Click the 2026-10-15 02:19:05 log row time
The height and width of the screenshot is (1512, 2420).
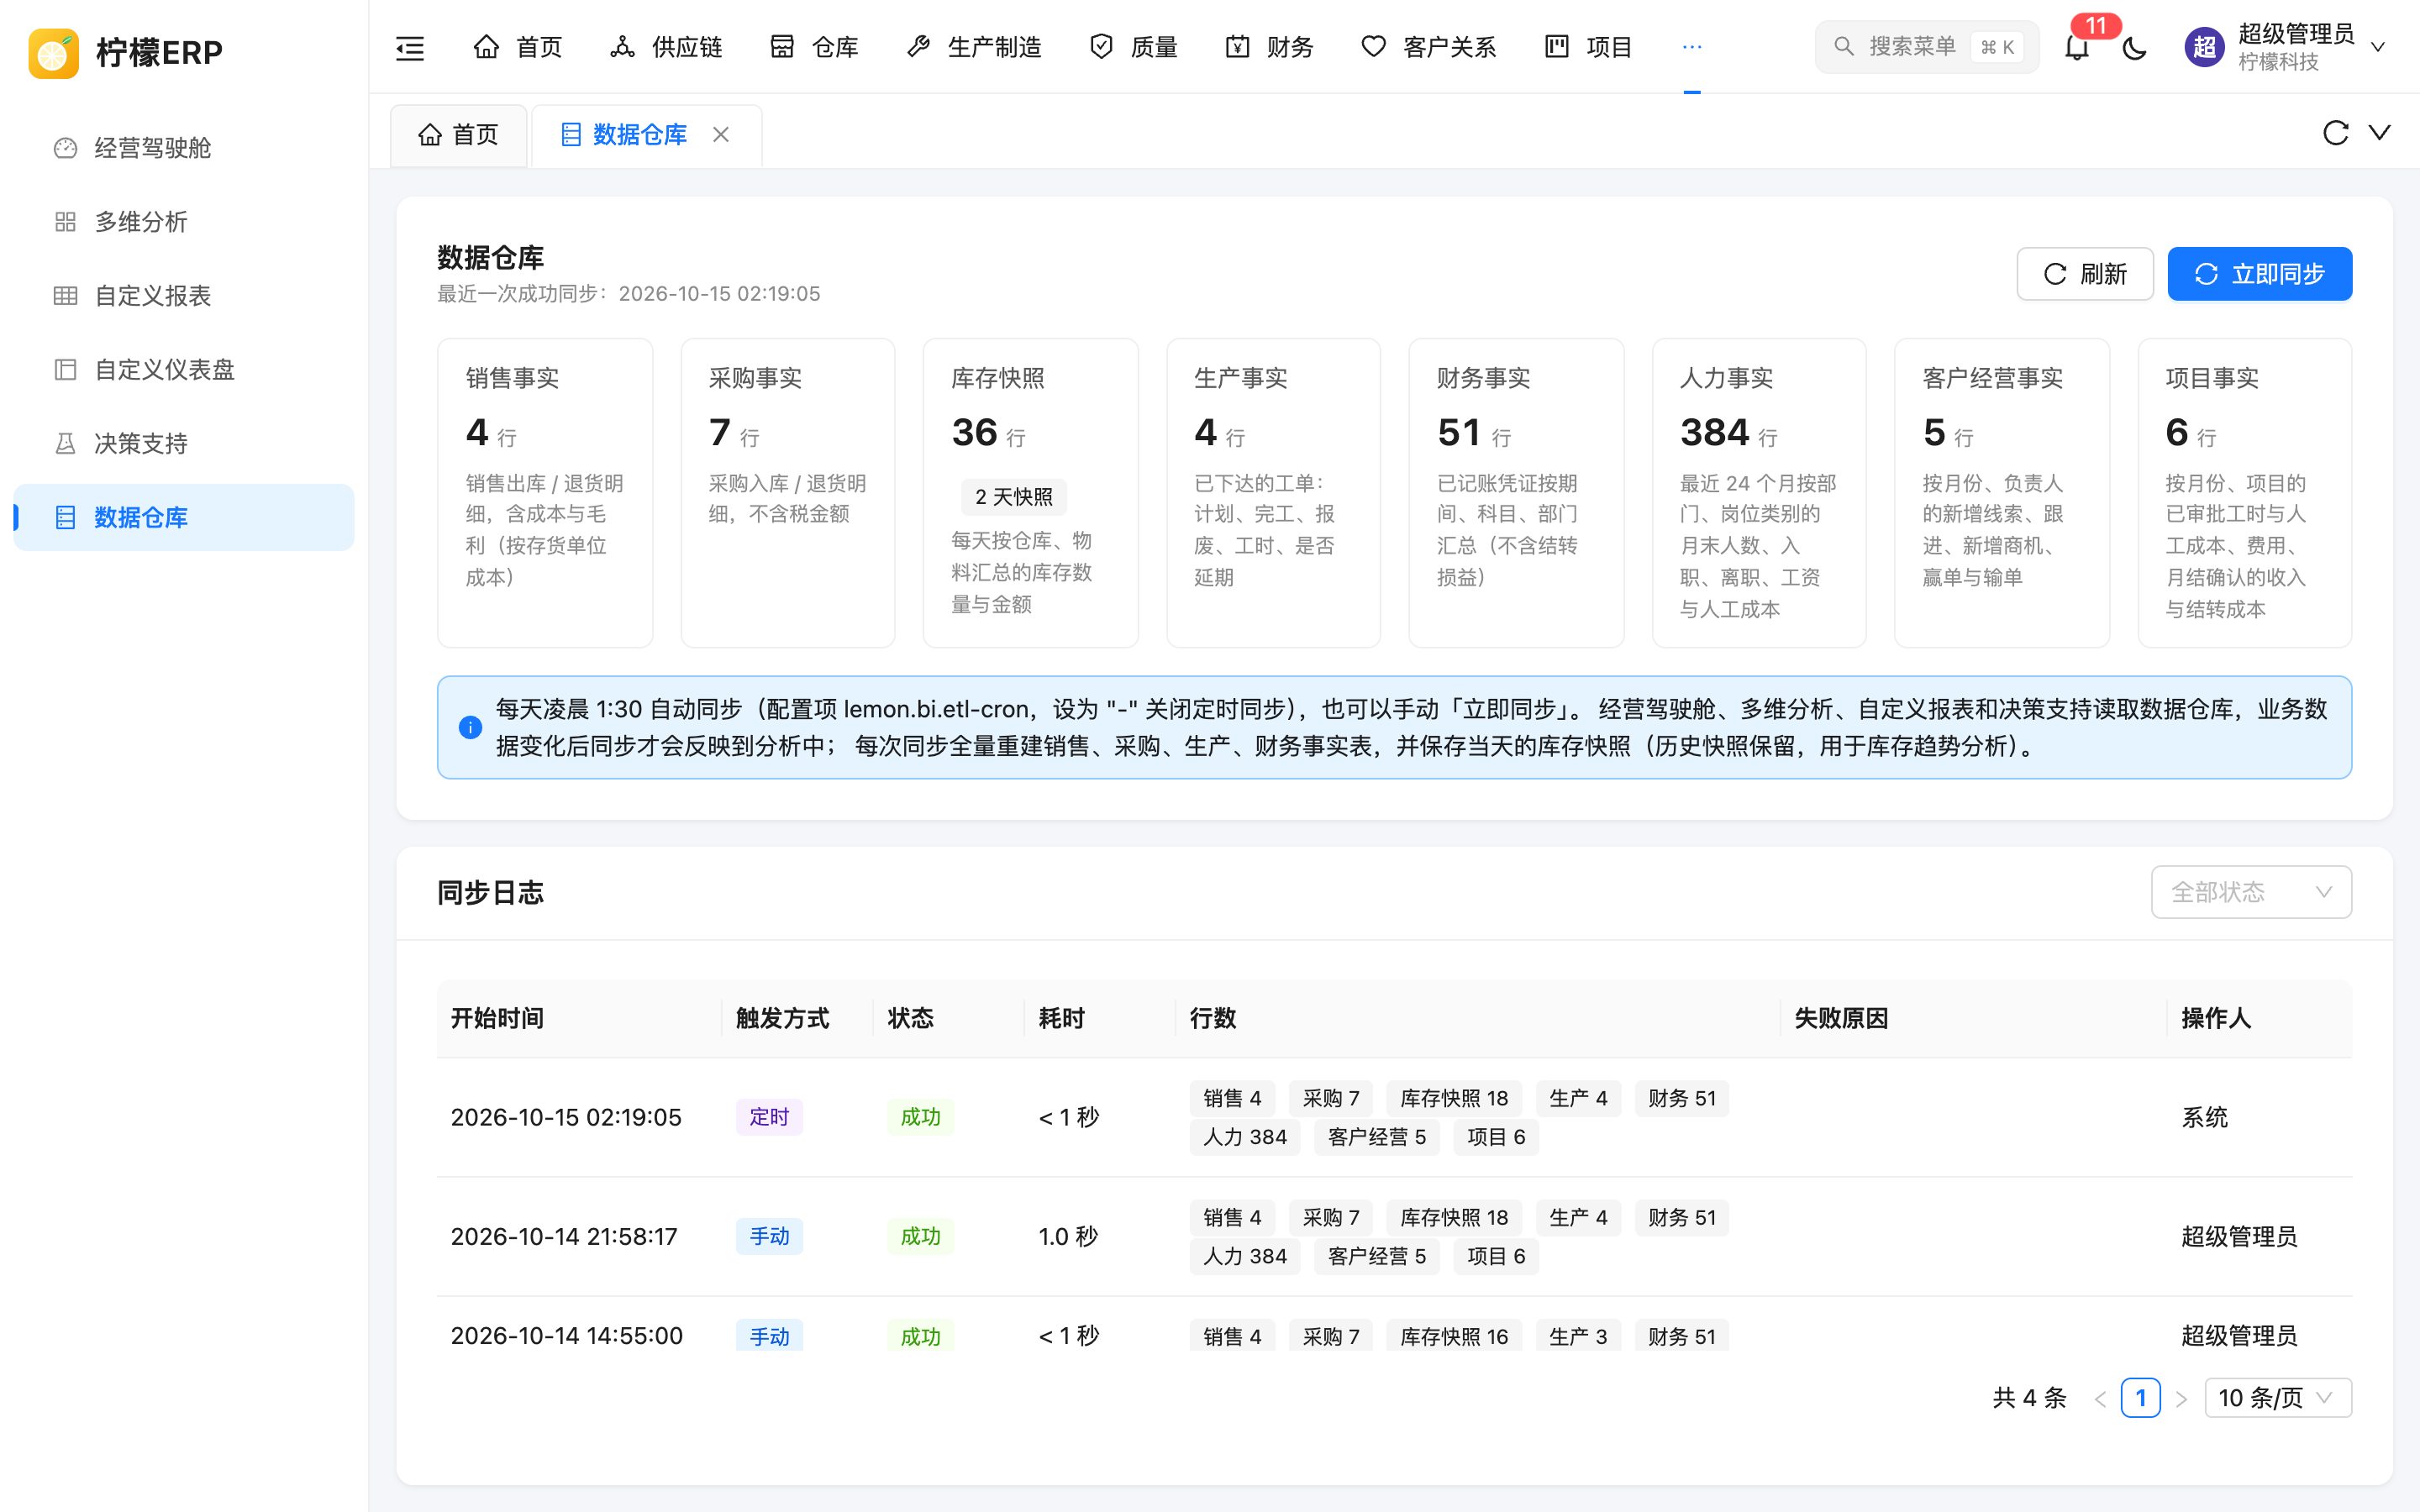pyautogui.click(x=566, y=1117)
